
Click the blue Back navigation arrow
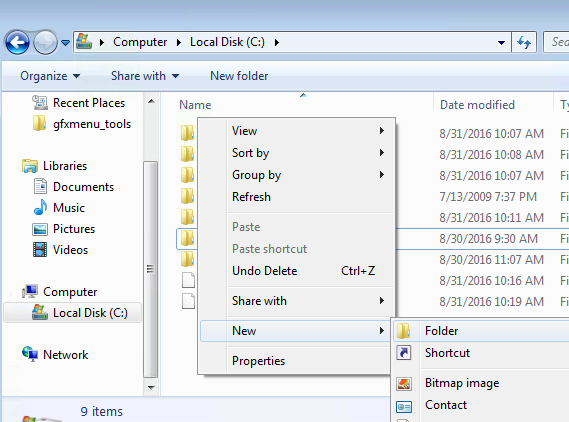point(17,43)
